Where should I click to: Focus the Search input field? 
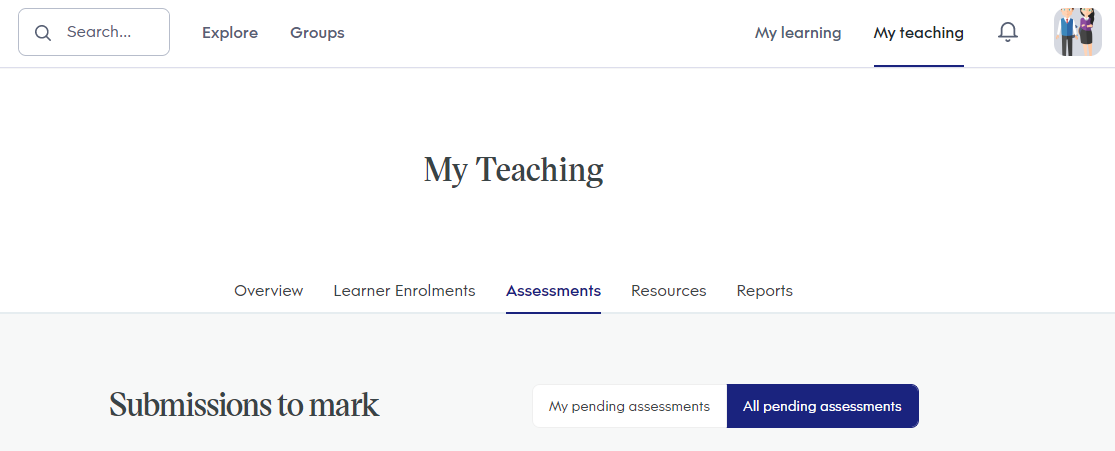[x=94, y=32]
